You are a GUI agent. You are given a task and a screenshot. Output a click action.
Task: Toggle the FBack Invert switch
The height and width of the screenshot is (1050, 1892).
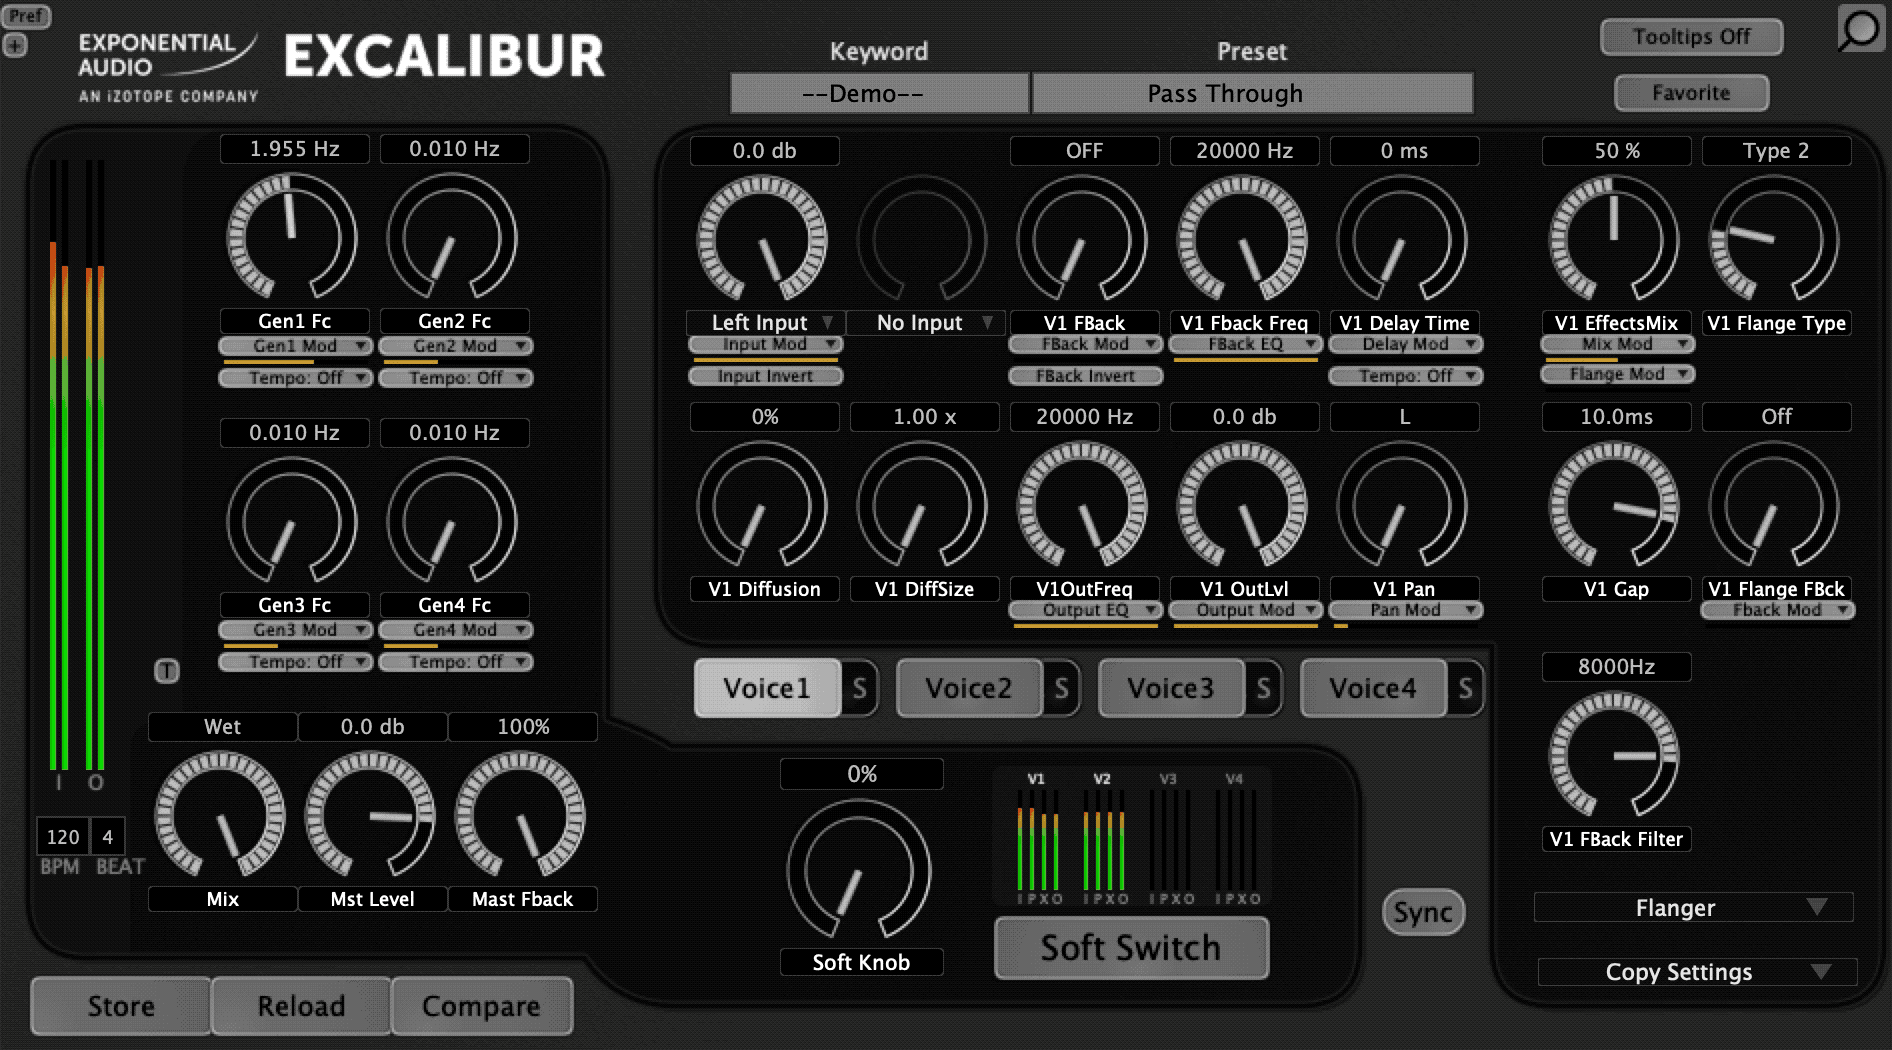[x=1085, y=376]
